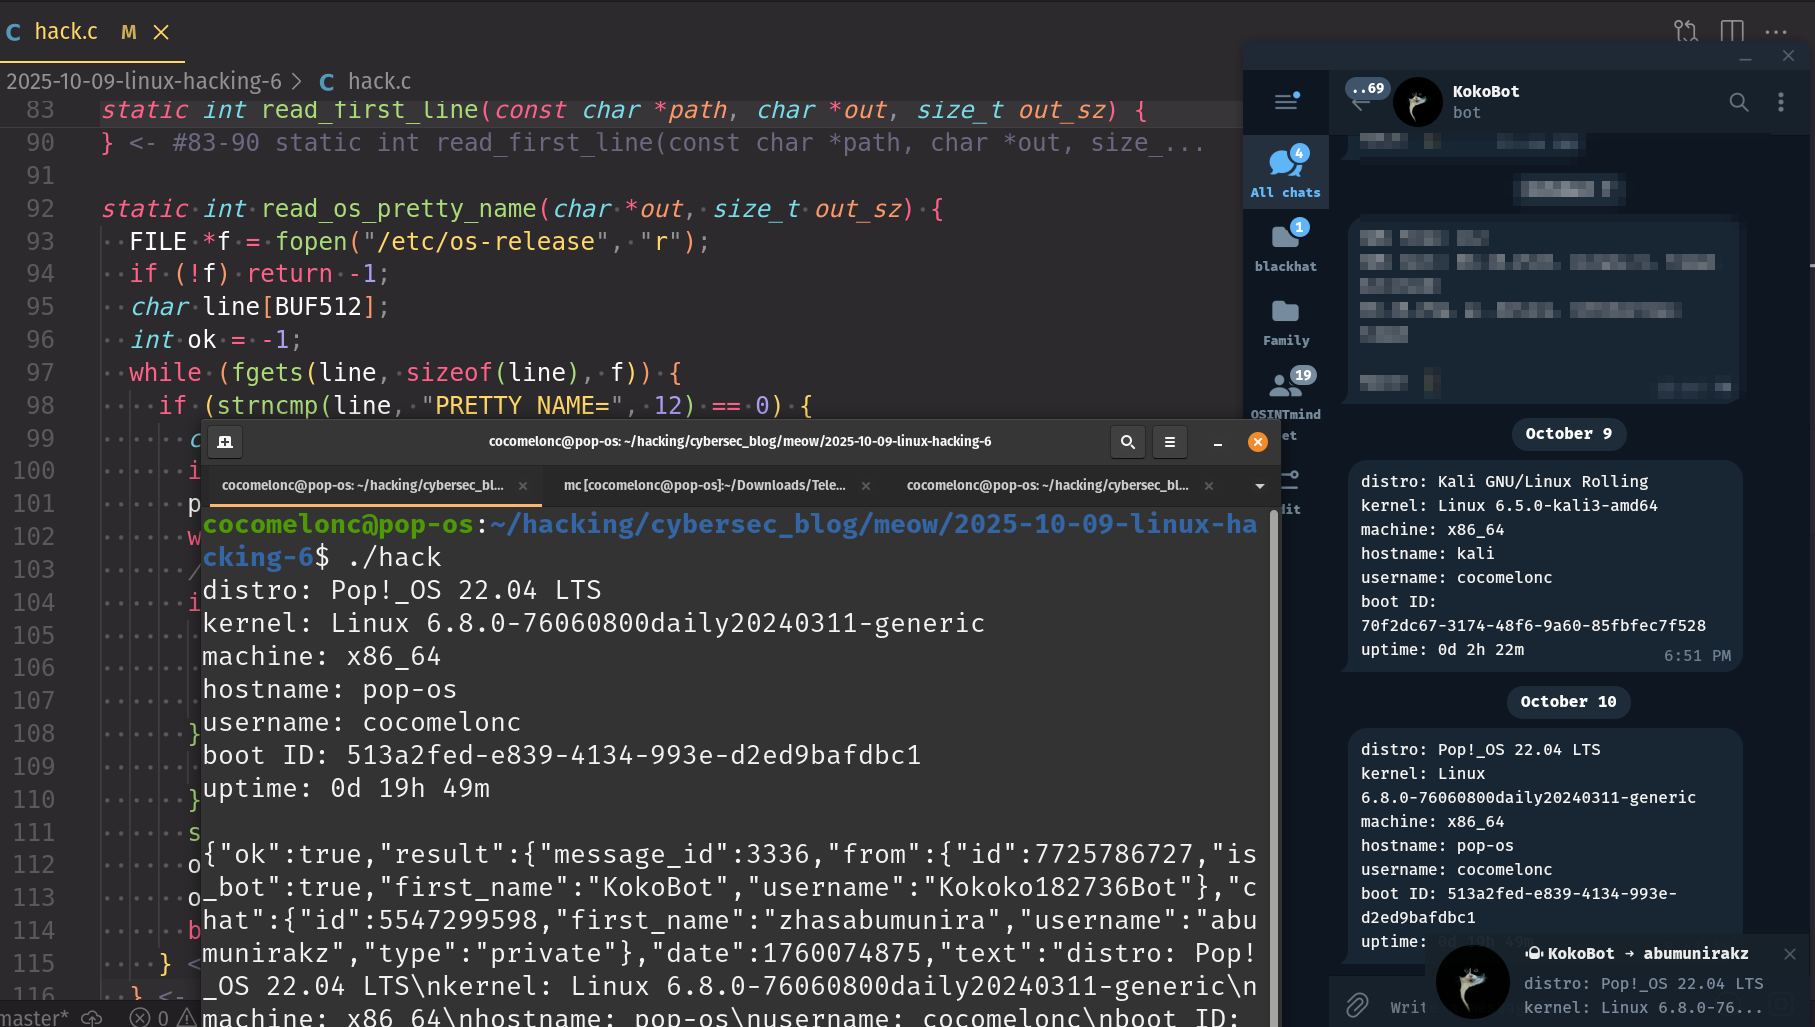Select the Family chat folder

tap(1286, 322)
